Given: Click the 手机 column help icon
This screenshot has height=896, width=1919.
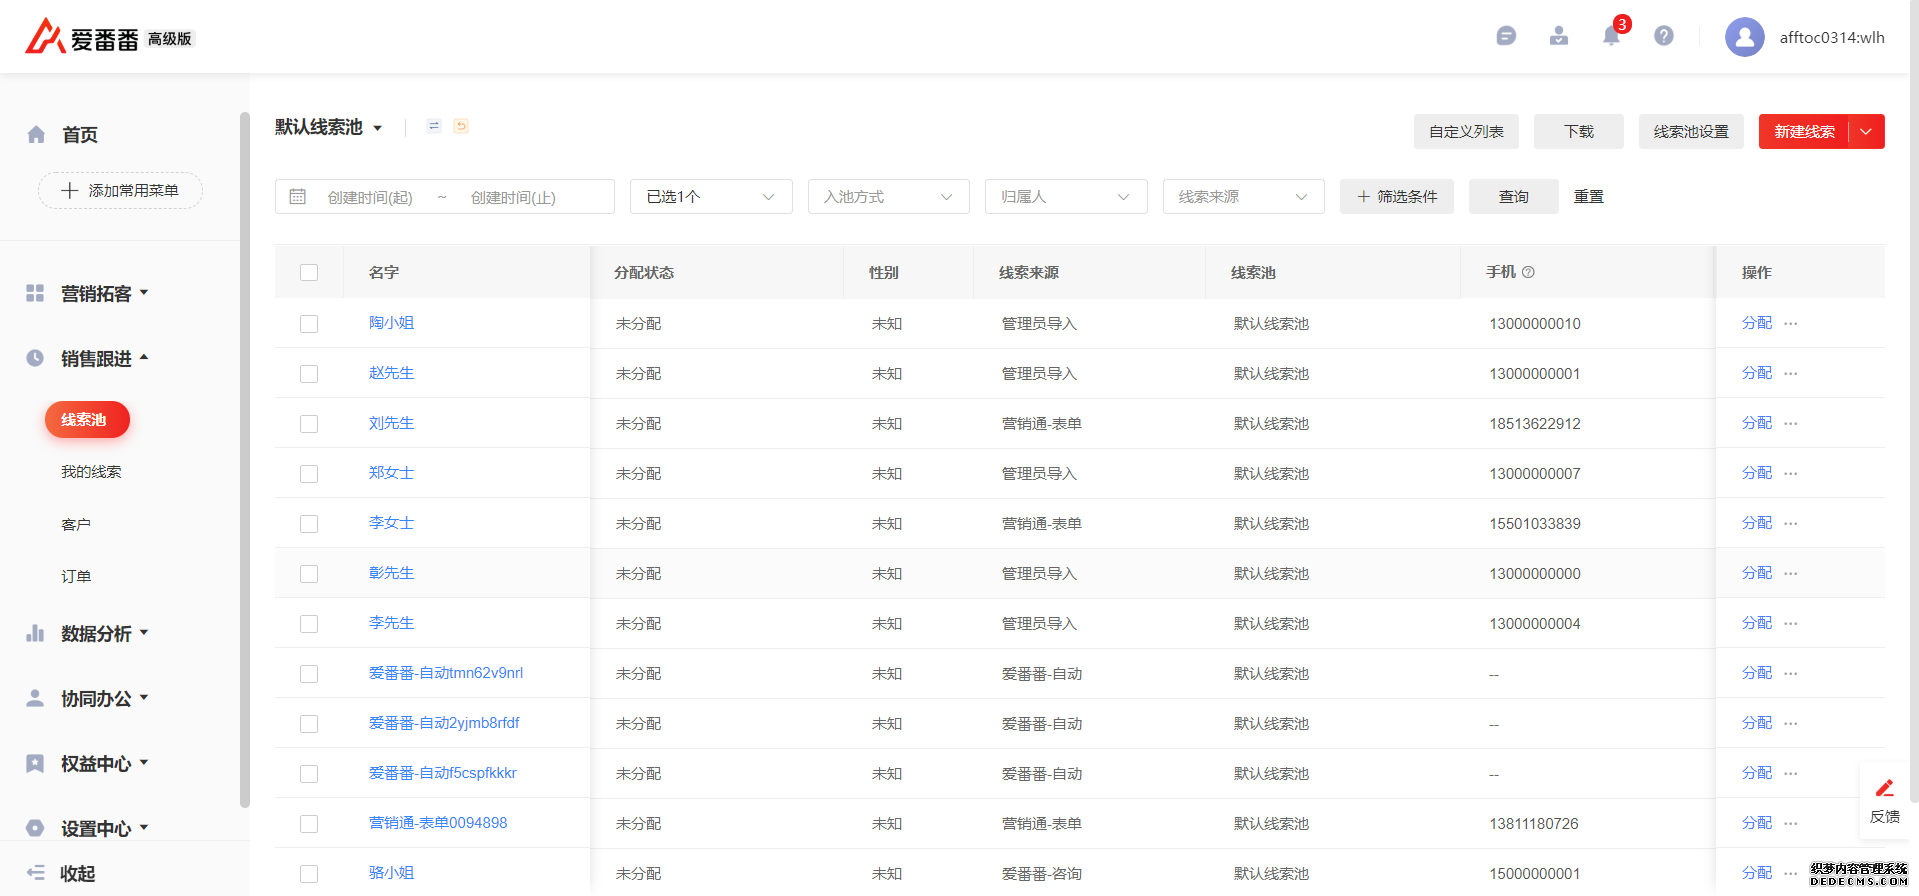Looking at the screenshot, I should [1528, 272].
